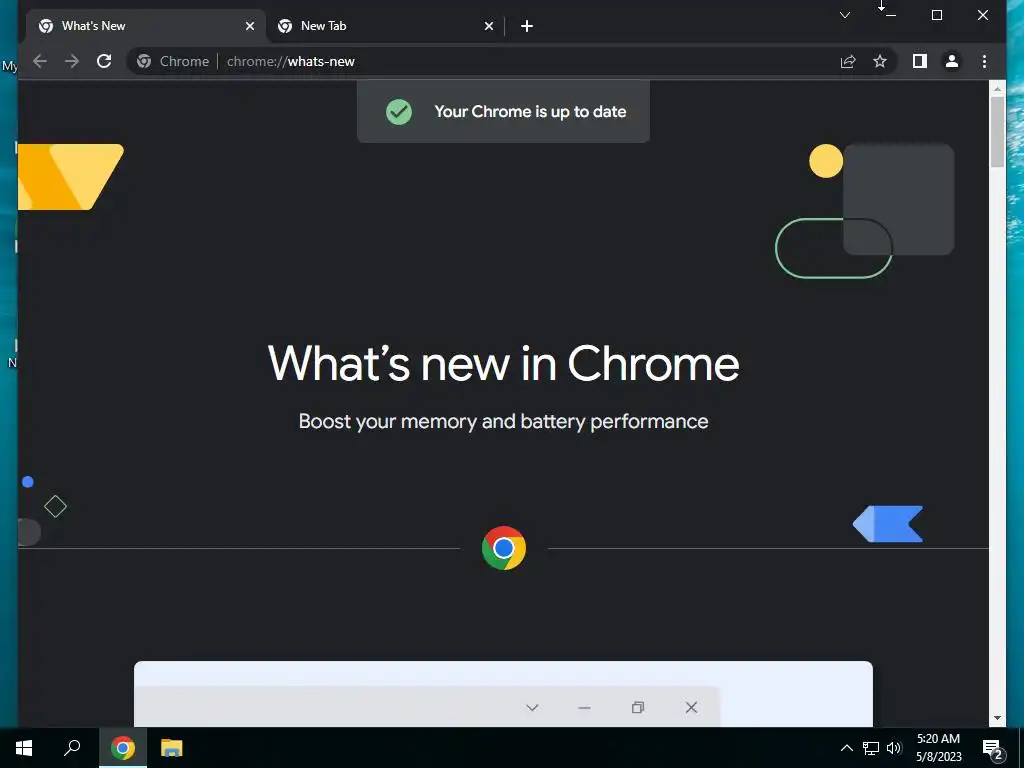Open Chrome three-dot menu

(x=984, y=61)
